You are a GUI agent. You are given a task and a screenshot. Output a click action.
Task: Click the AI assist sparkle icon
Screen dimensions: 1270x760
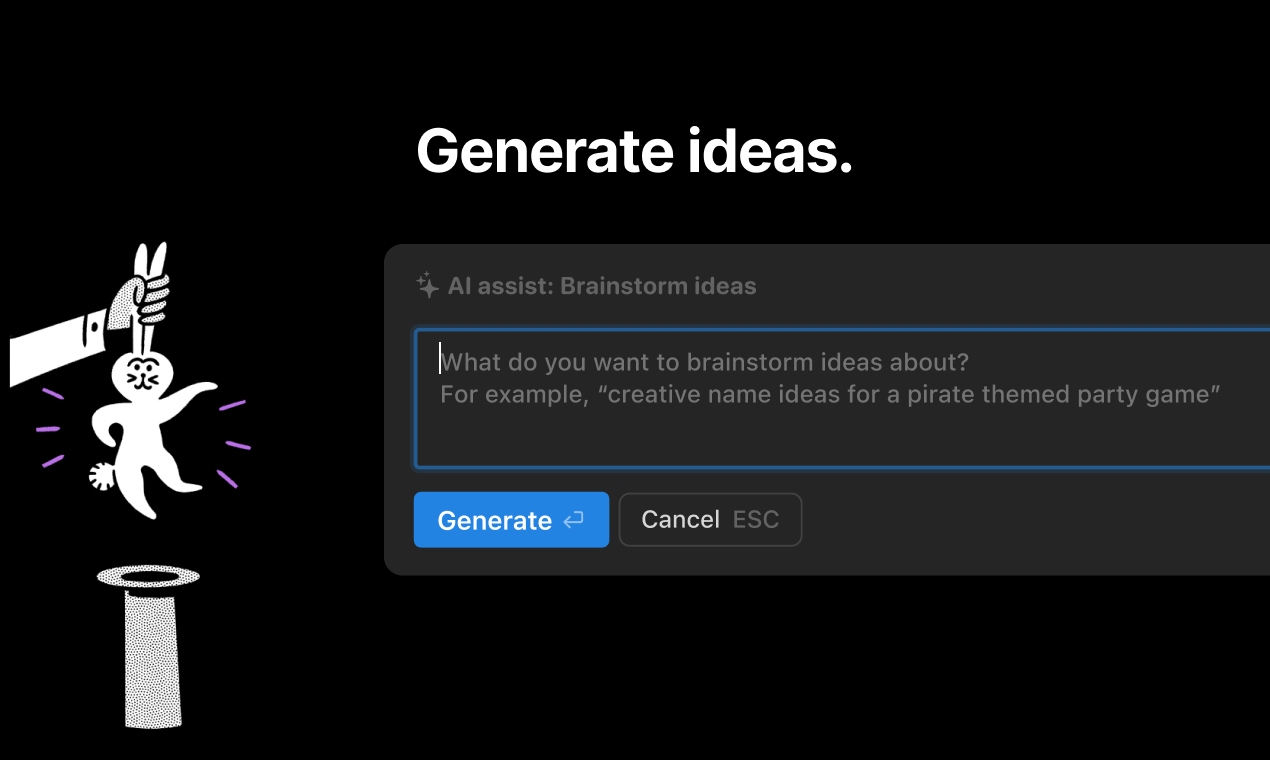(427, 286)
